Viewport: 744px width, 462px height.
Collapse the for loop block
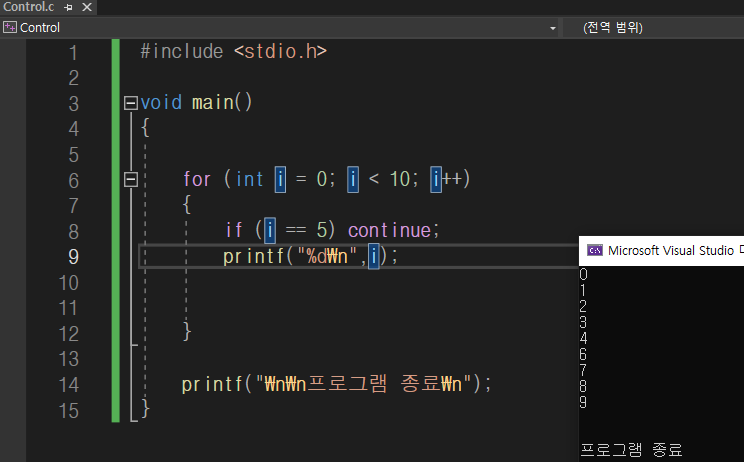pyautogui.click(x=130, y=179)
